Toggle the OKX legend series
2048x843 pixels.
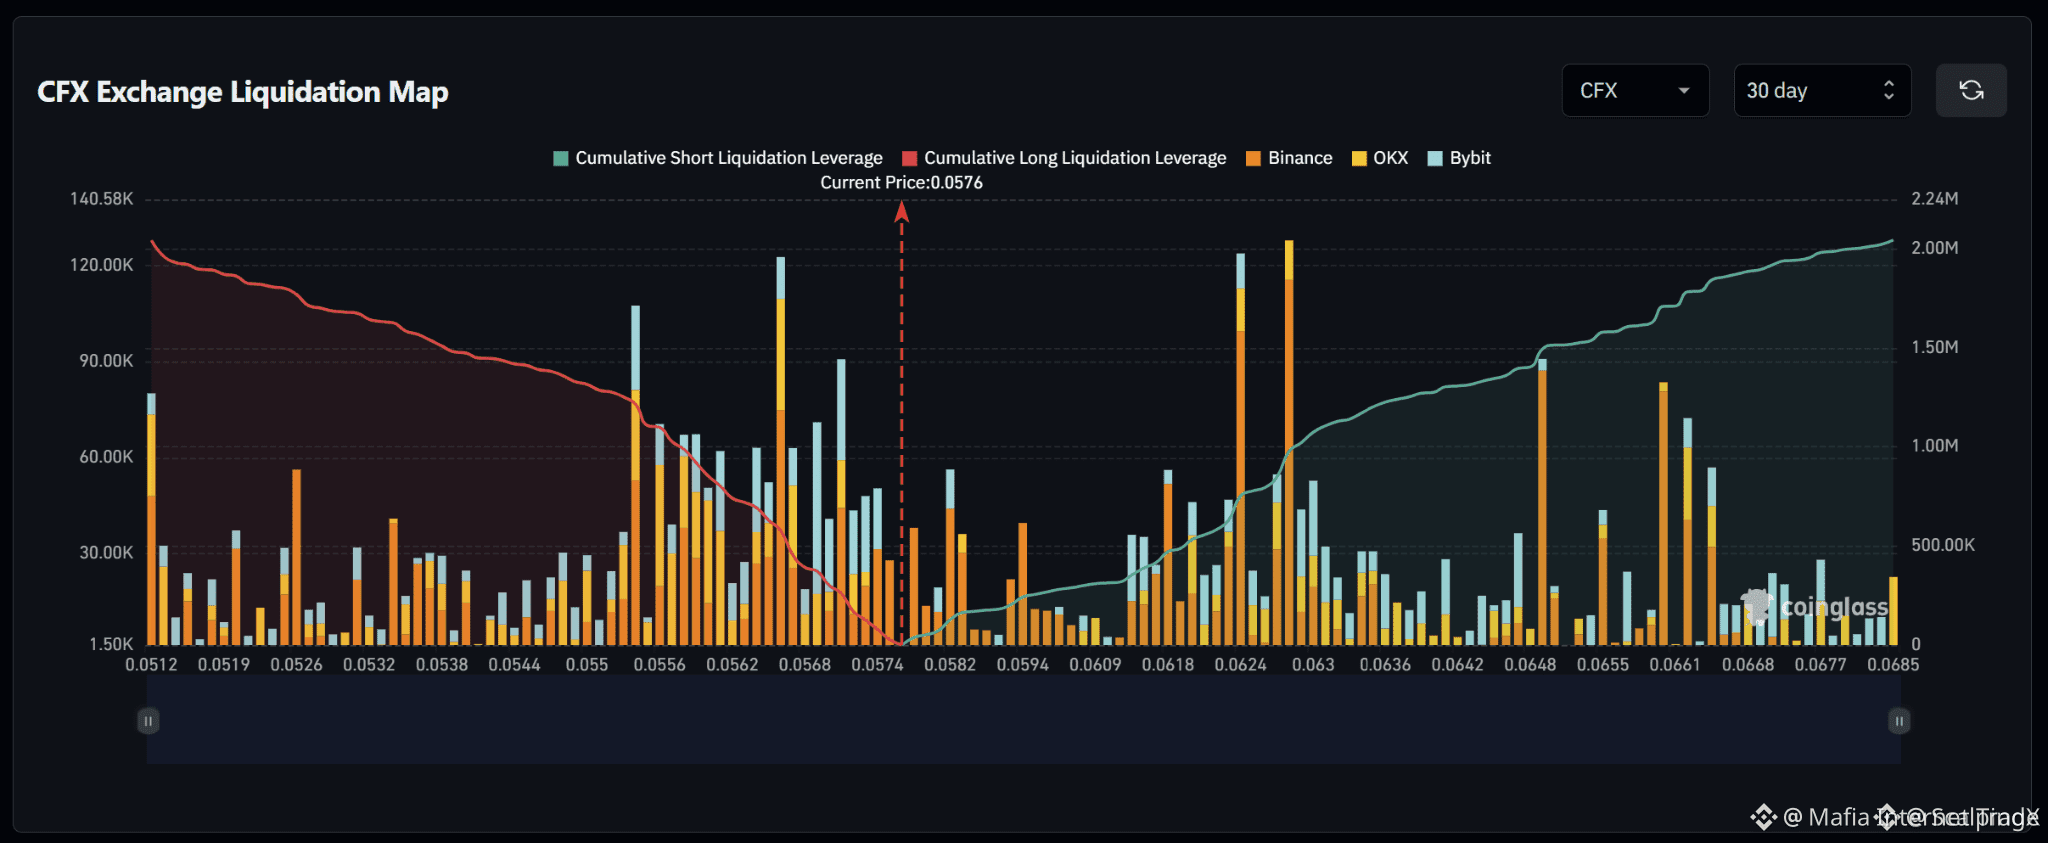coord(1380,158)
